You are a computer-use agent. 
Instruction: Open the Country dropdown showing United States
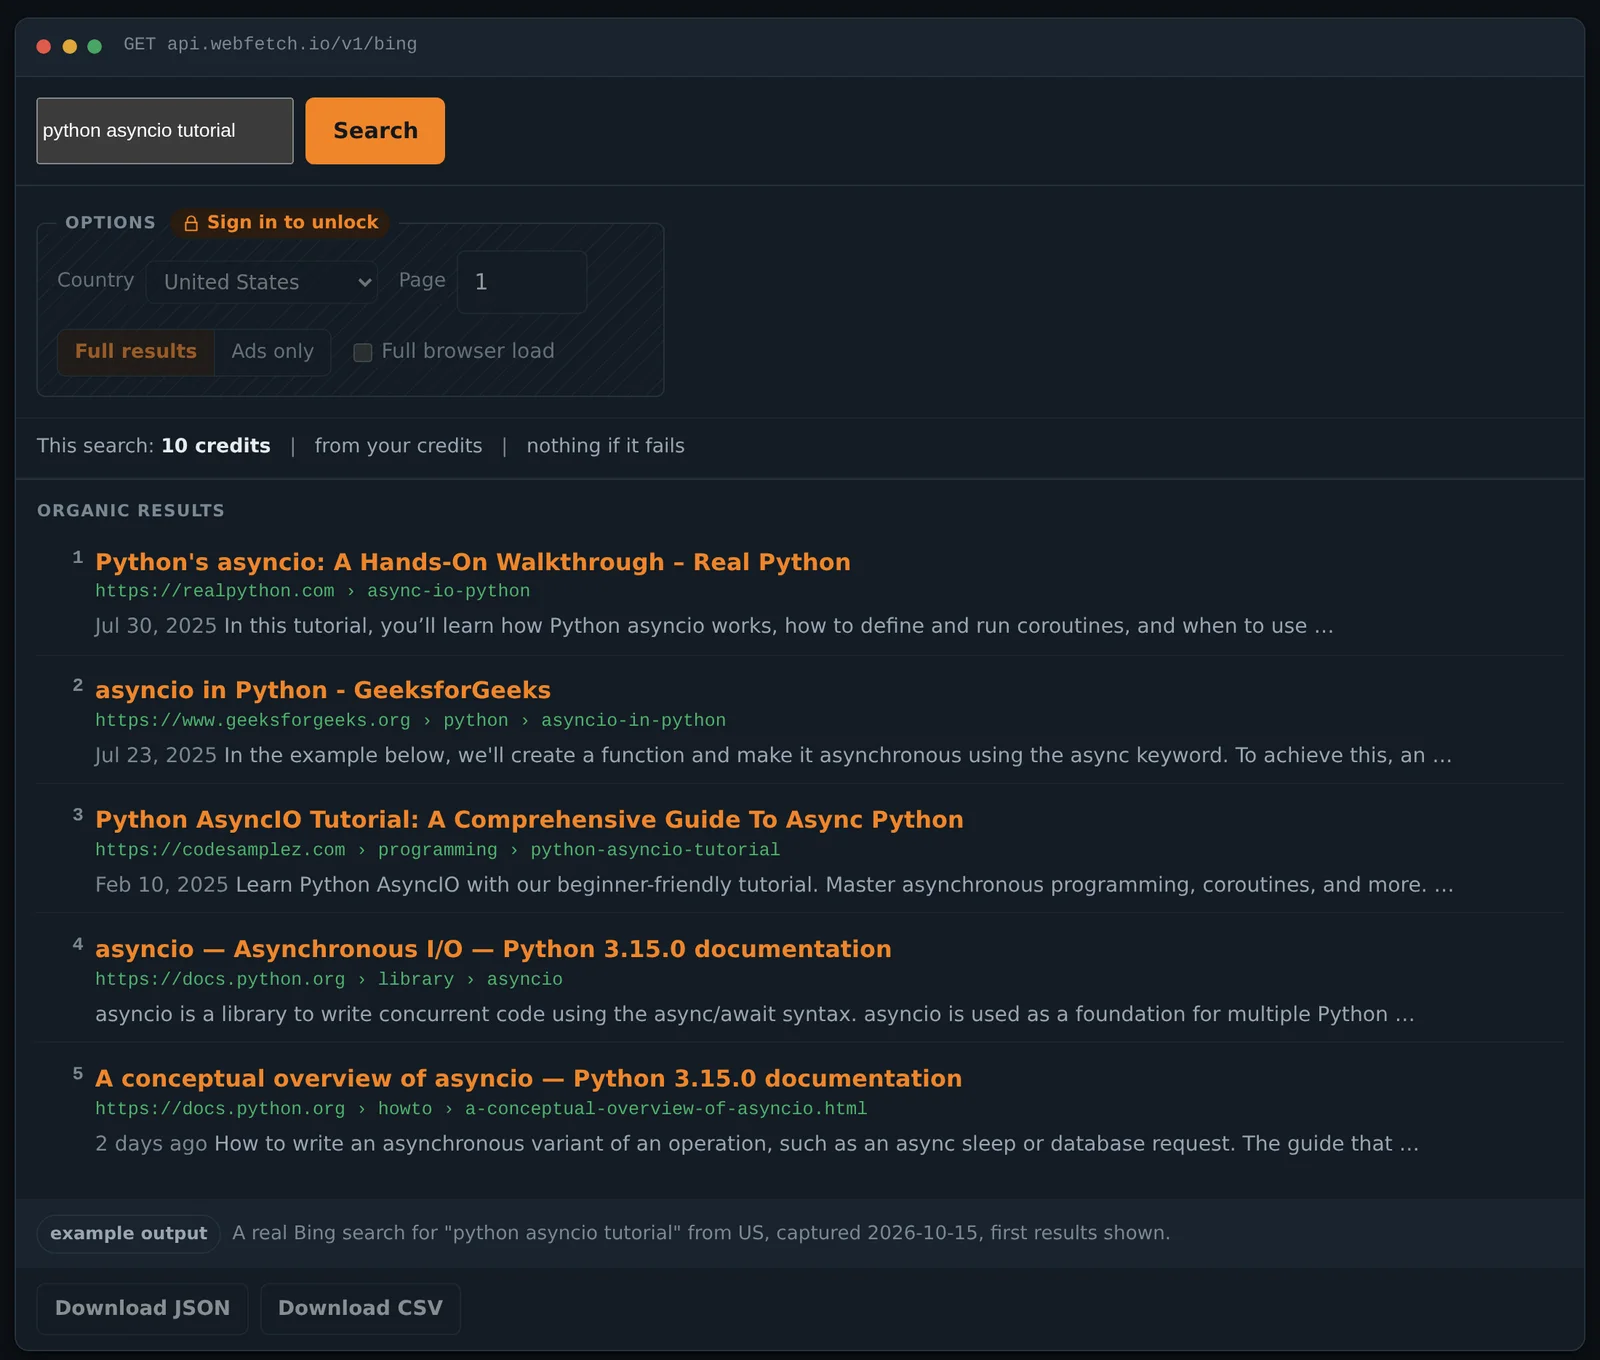262,282
